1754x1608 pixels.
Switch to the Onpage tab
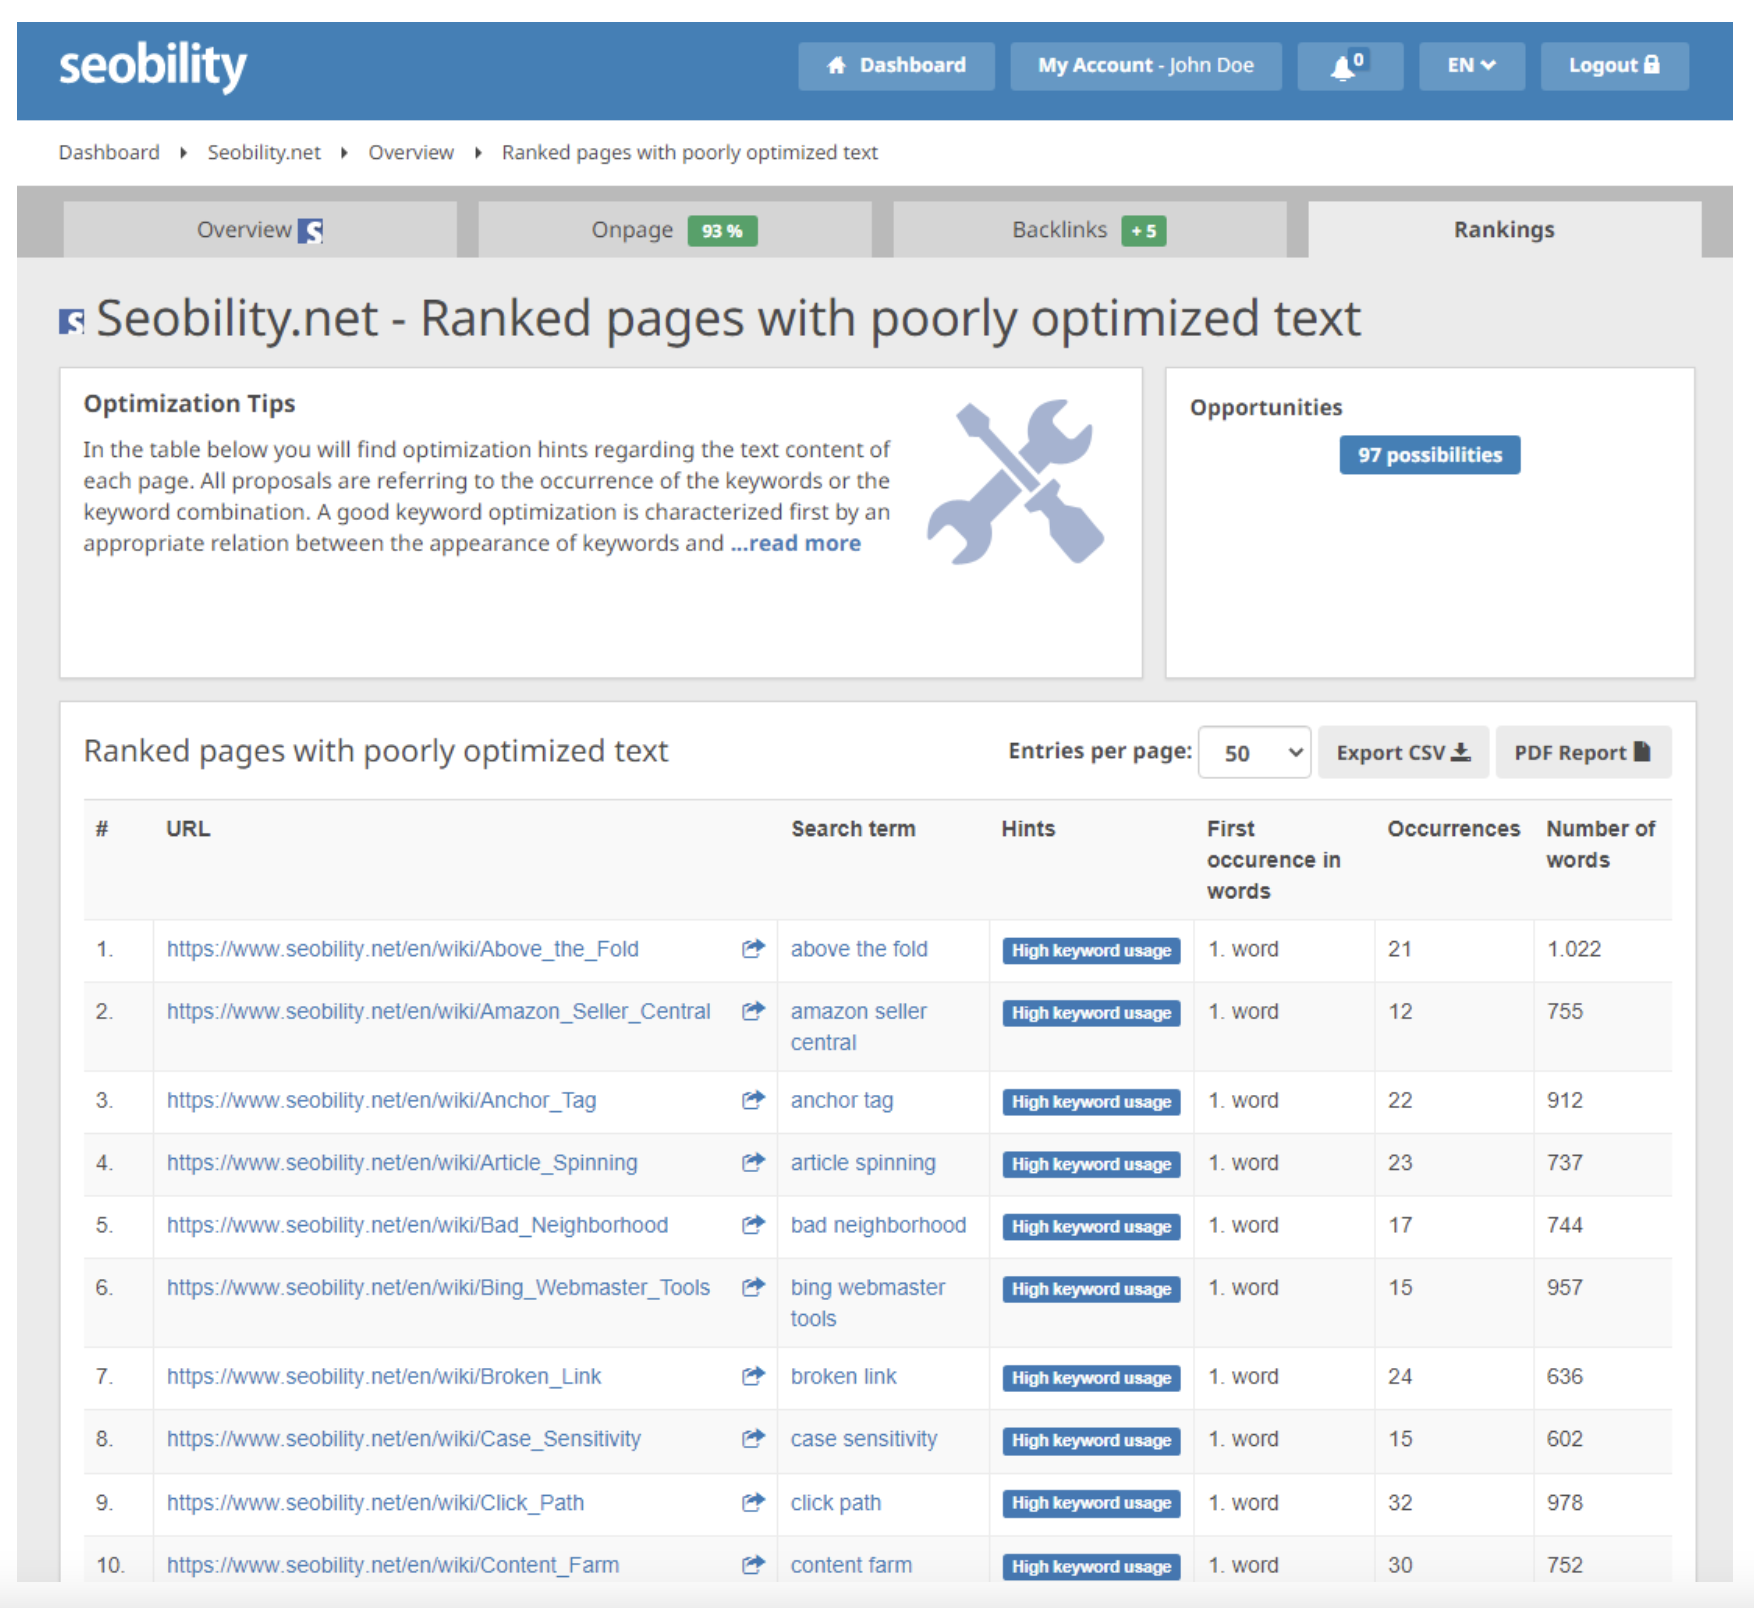click(x=674, y=230)
